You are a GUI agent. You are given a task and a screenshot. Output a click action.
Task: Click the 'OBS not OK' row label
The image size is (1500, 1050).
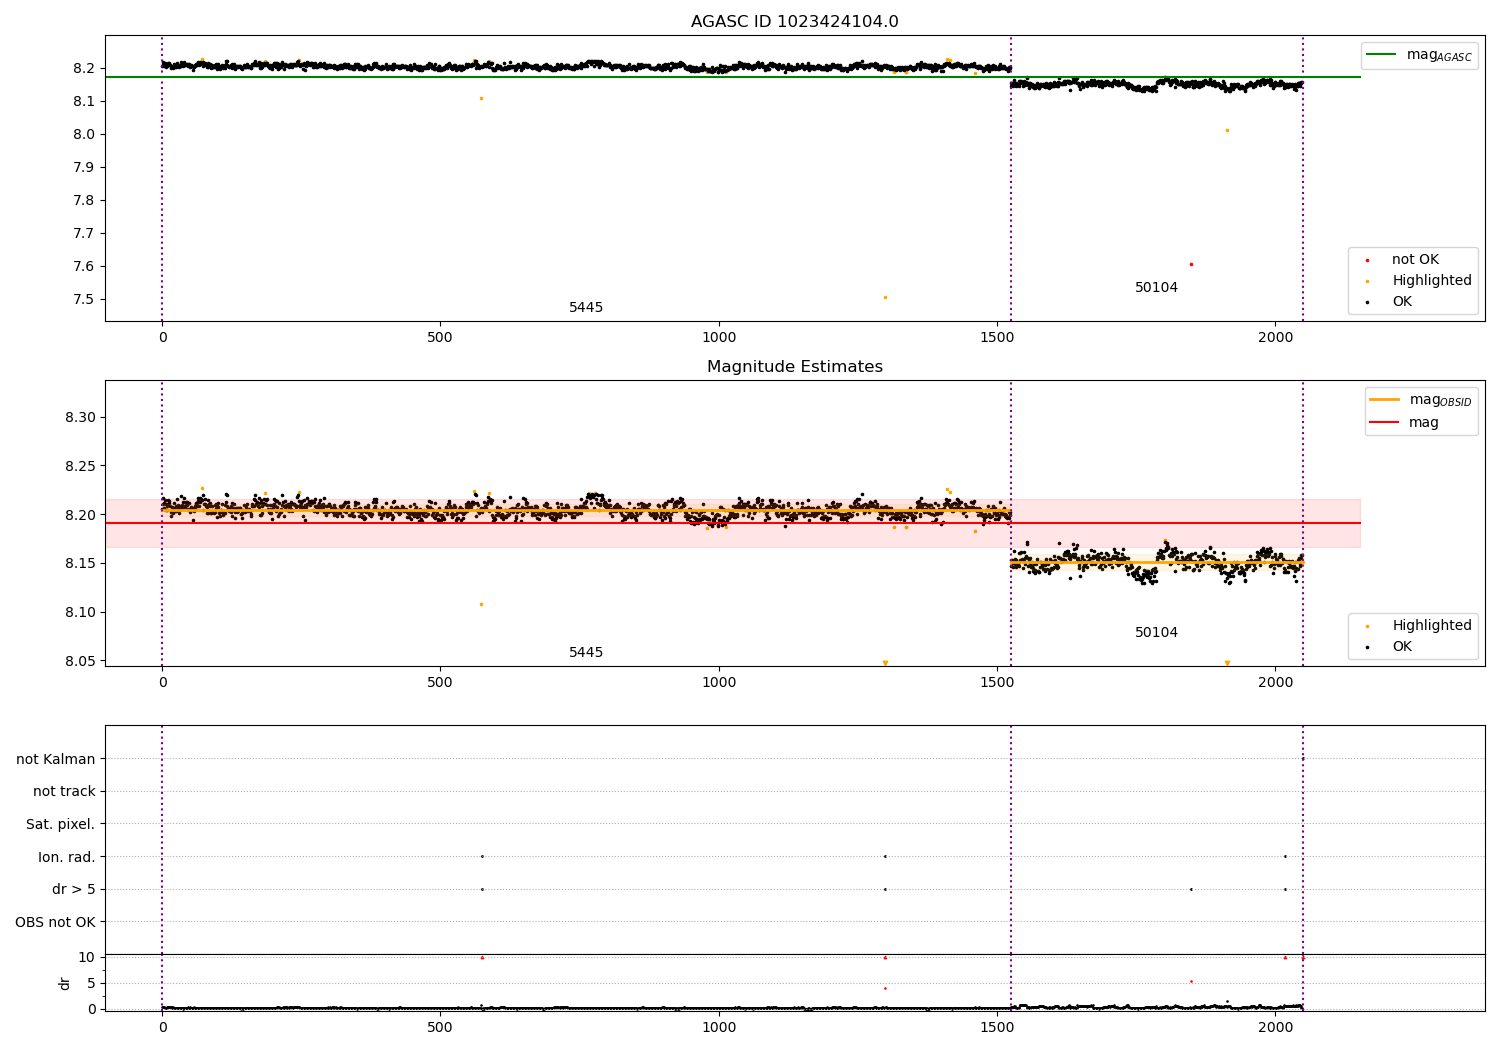(x=55, y=922)
